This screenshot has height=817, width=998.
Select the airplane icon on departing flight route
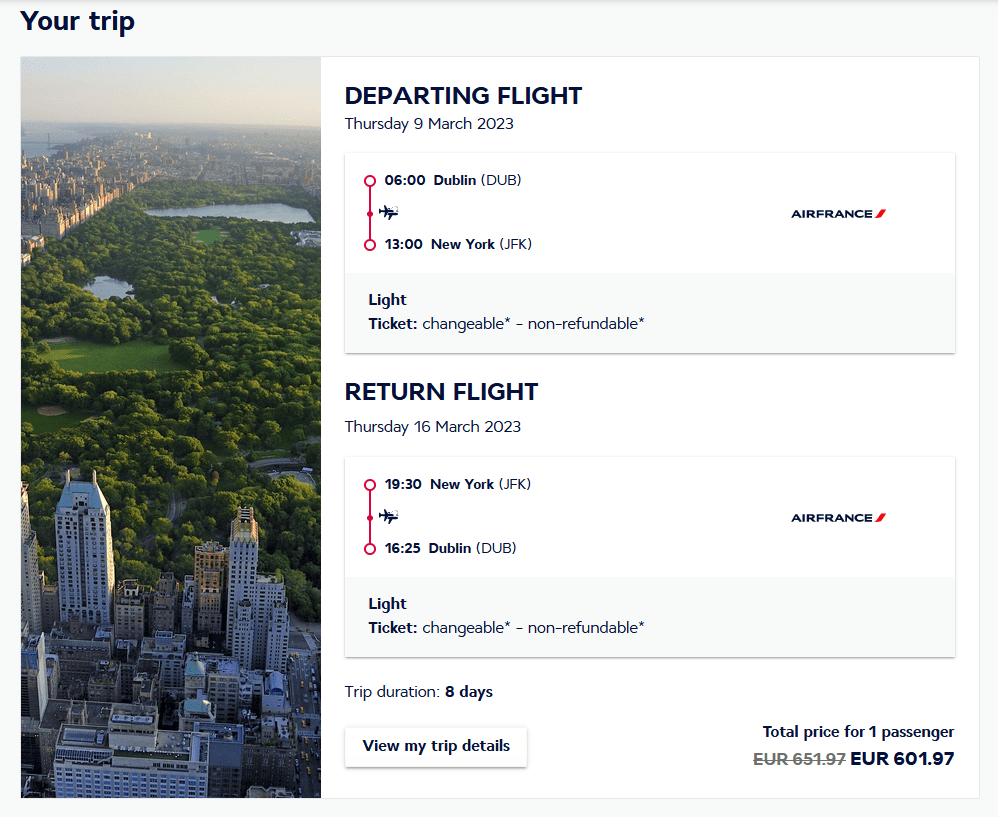coord(389,212)
